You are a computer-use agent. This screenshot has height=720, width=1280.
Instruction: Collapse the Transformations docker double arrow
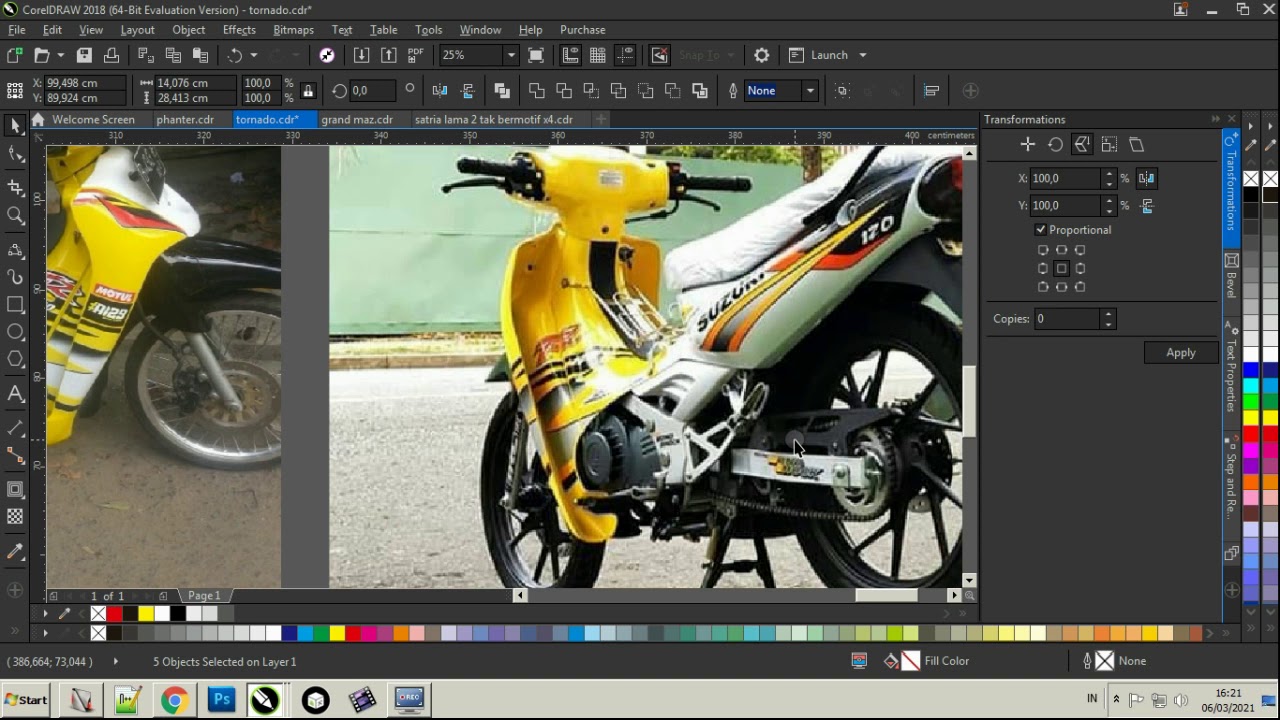[x=1216, y=119]
